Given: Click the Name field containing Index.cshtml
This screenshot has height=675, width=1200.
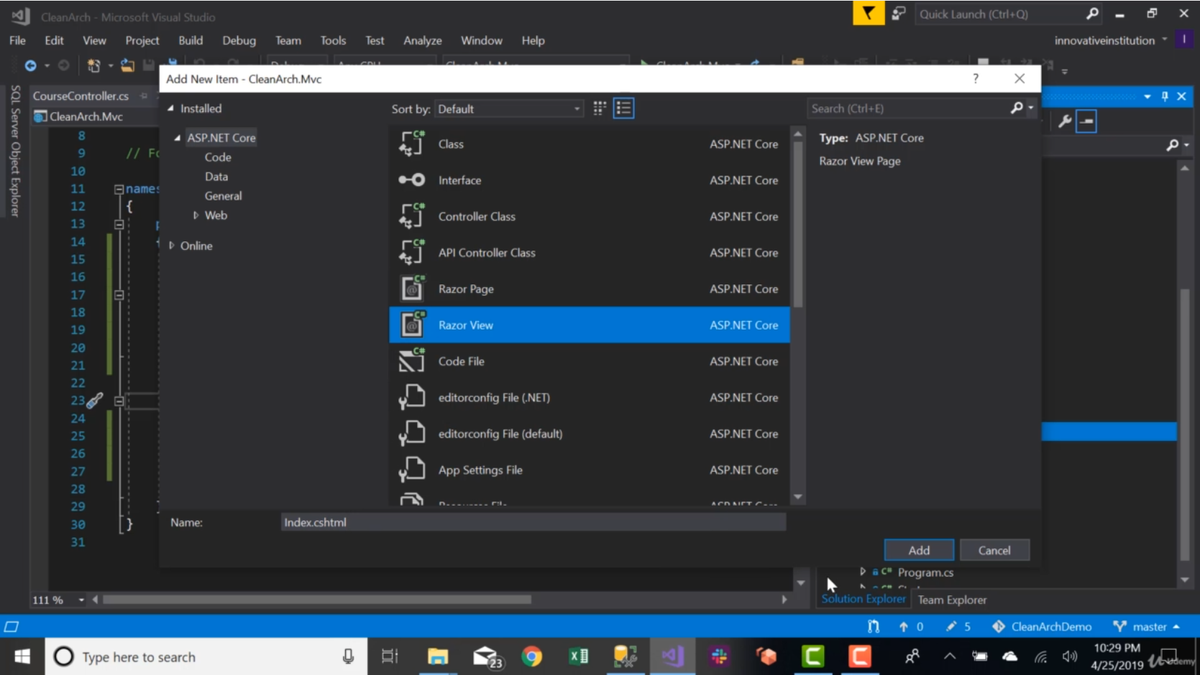Looking at the screenshot, I should coord(533,522).
